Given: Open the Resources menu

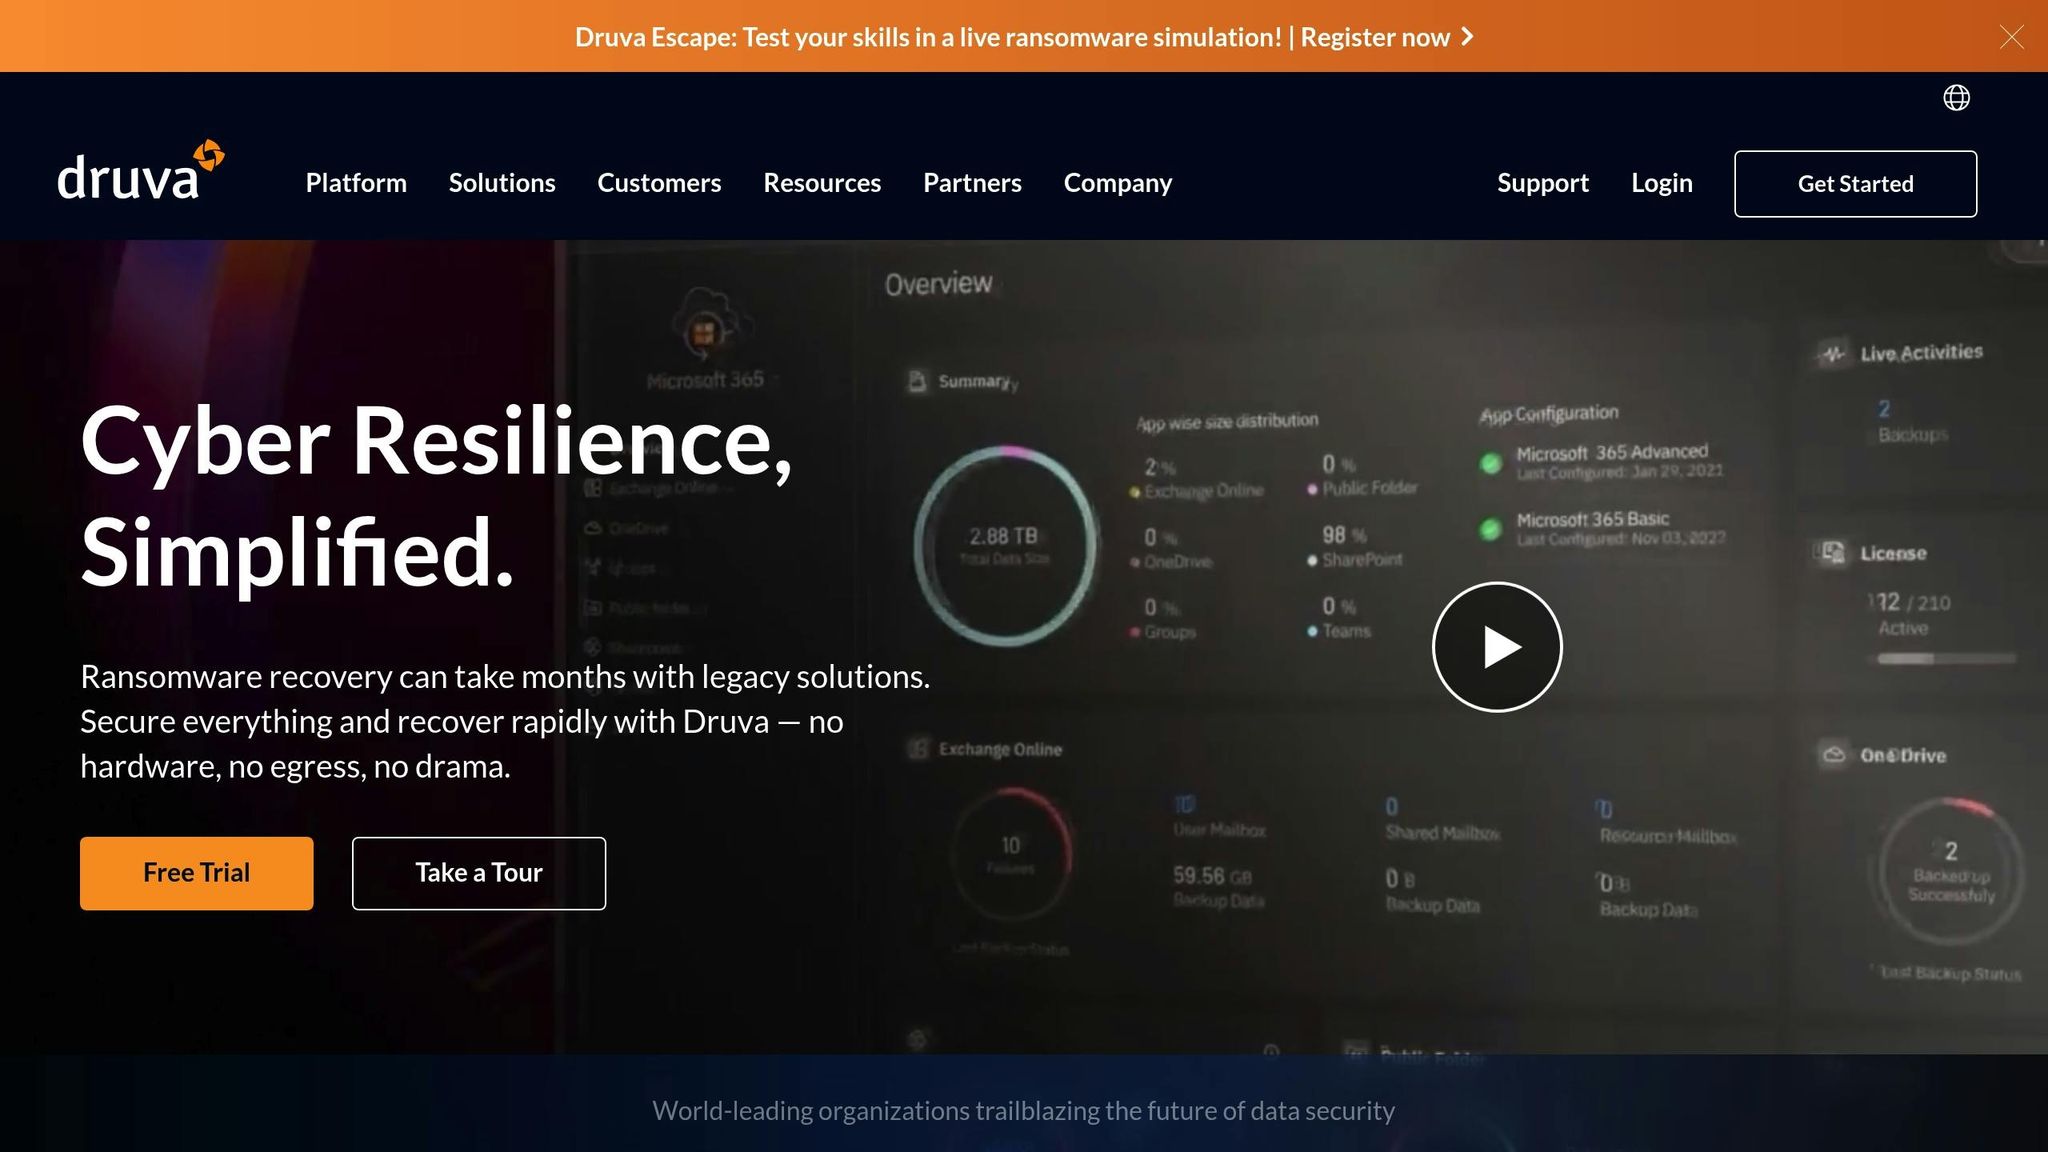Looking at the screenshot, I should pyautogui.click(x=822, y=183).
